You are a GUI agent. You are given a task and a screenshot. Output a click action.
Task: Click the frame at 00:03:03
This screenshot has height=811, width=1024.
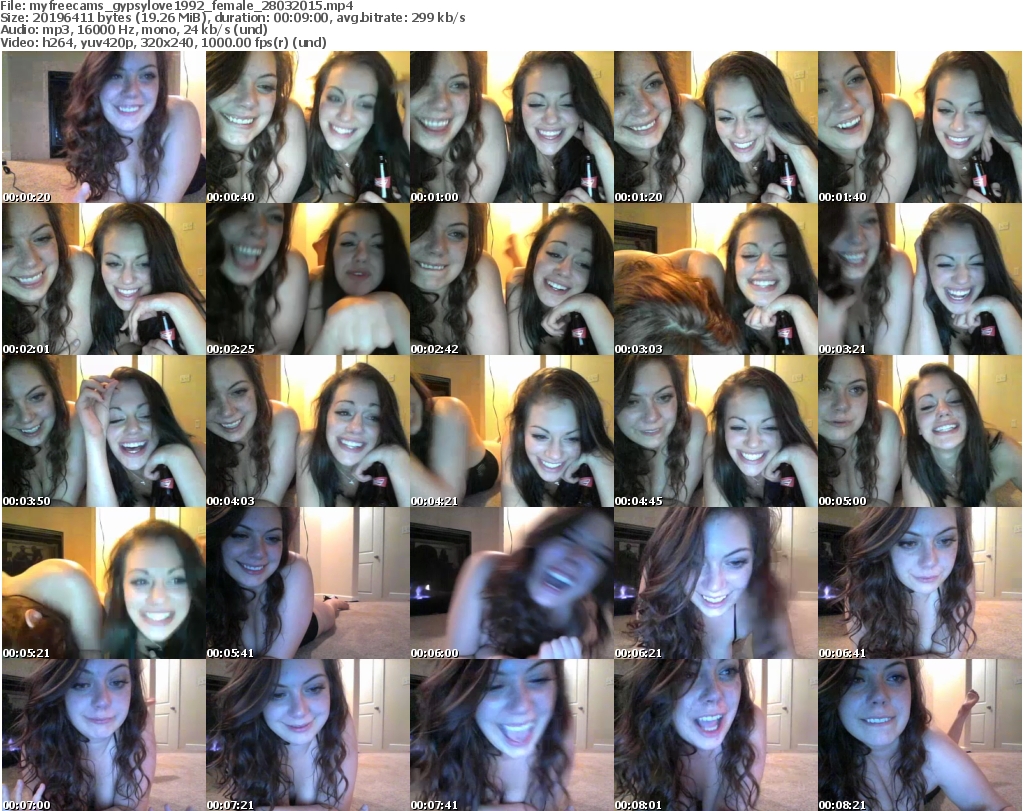pos(716,279)
